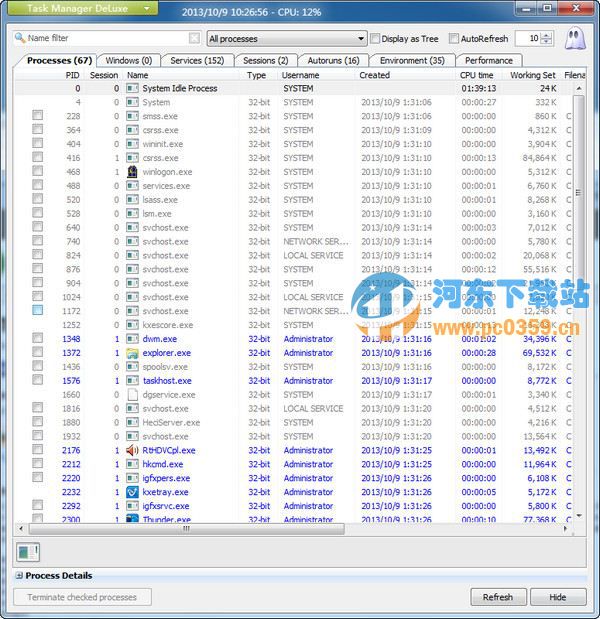Click the winlogon.exe process icon

click(132, 172)
